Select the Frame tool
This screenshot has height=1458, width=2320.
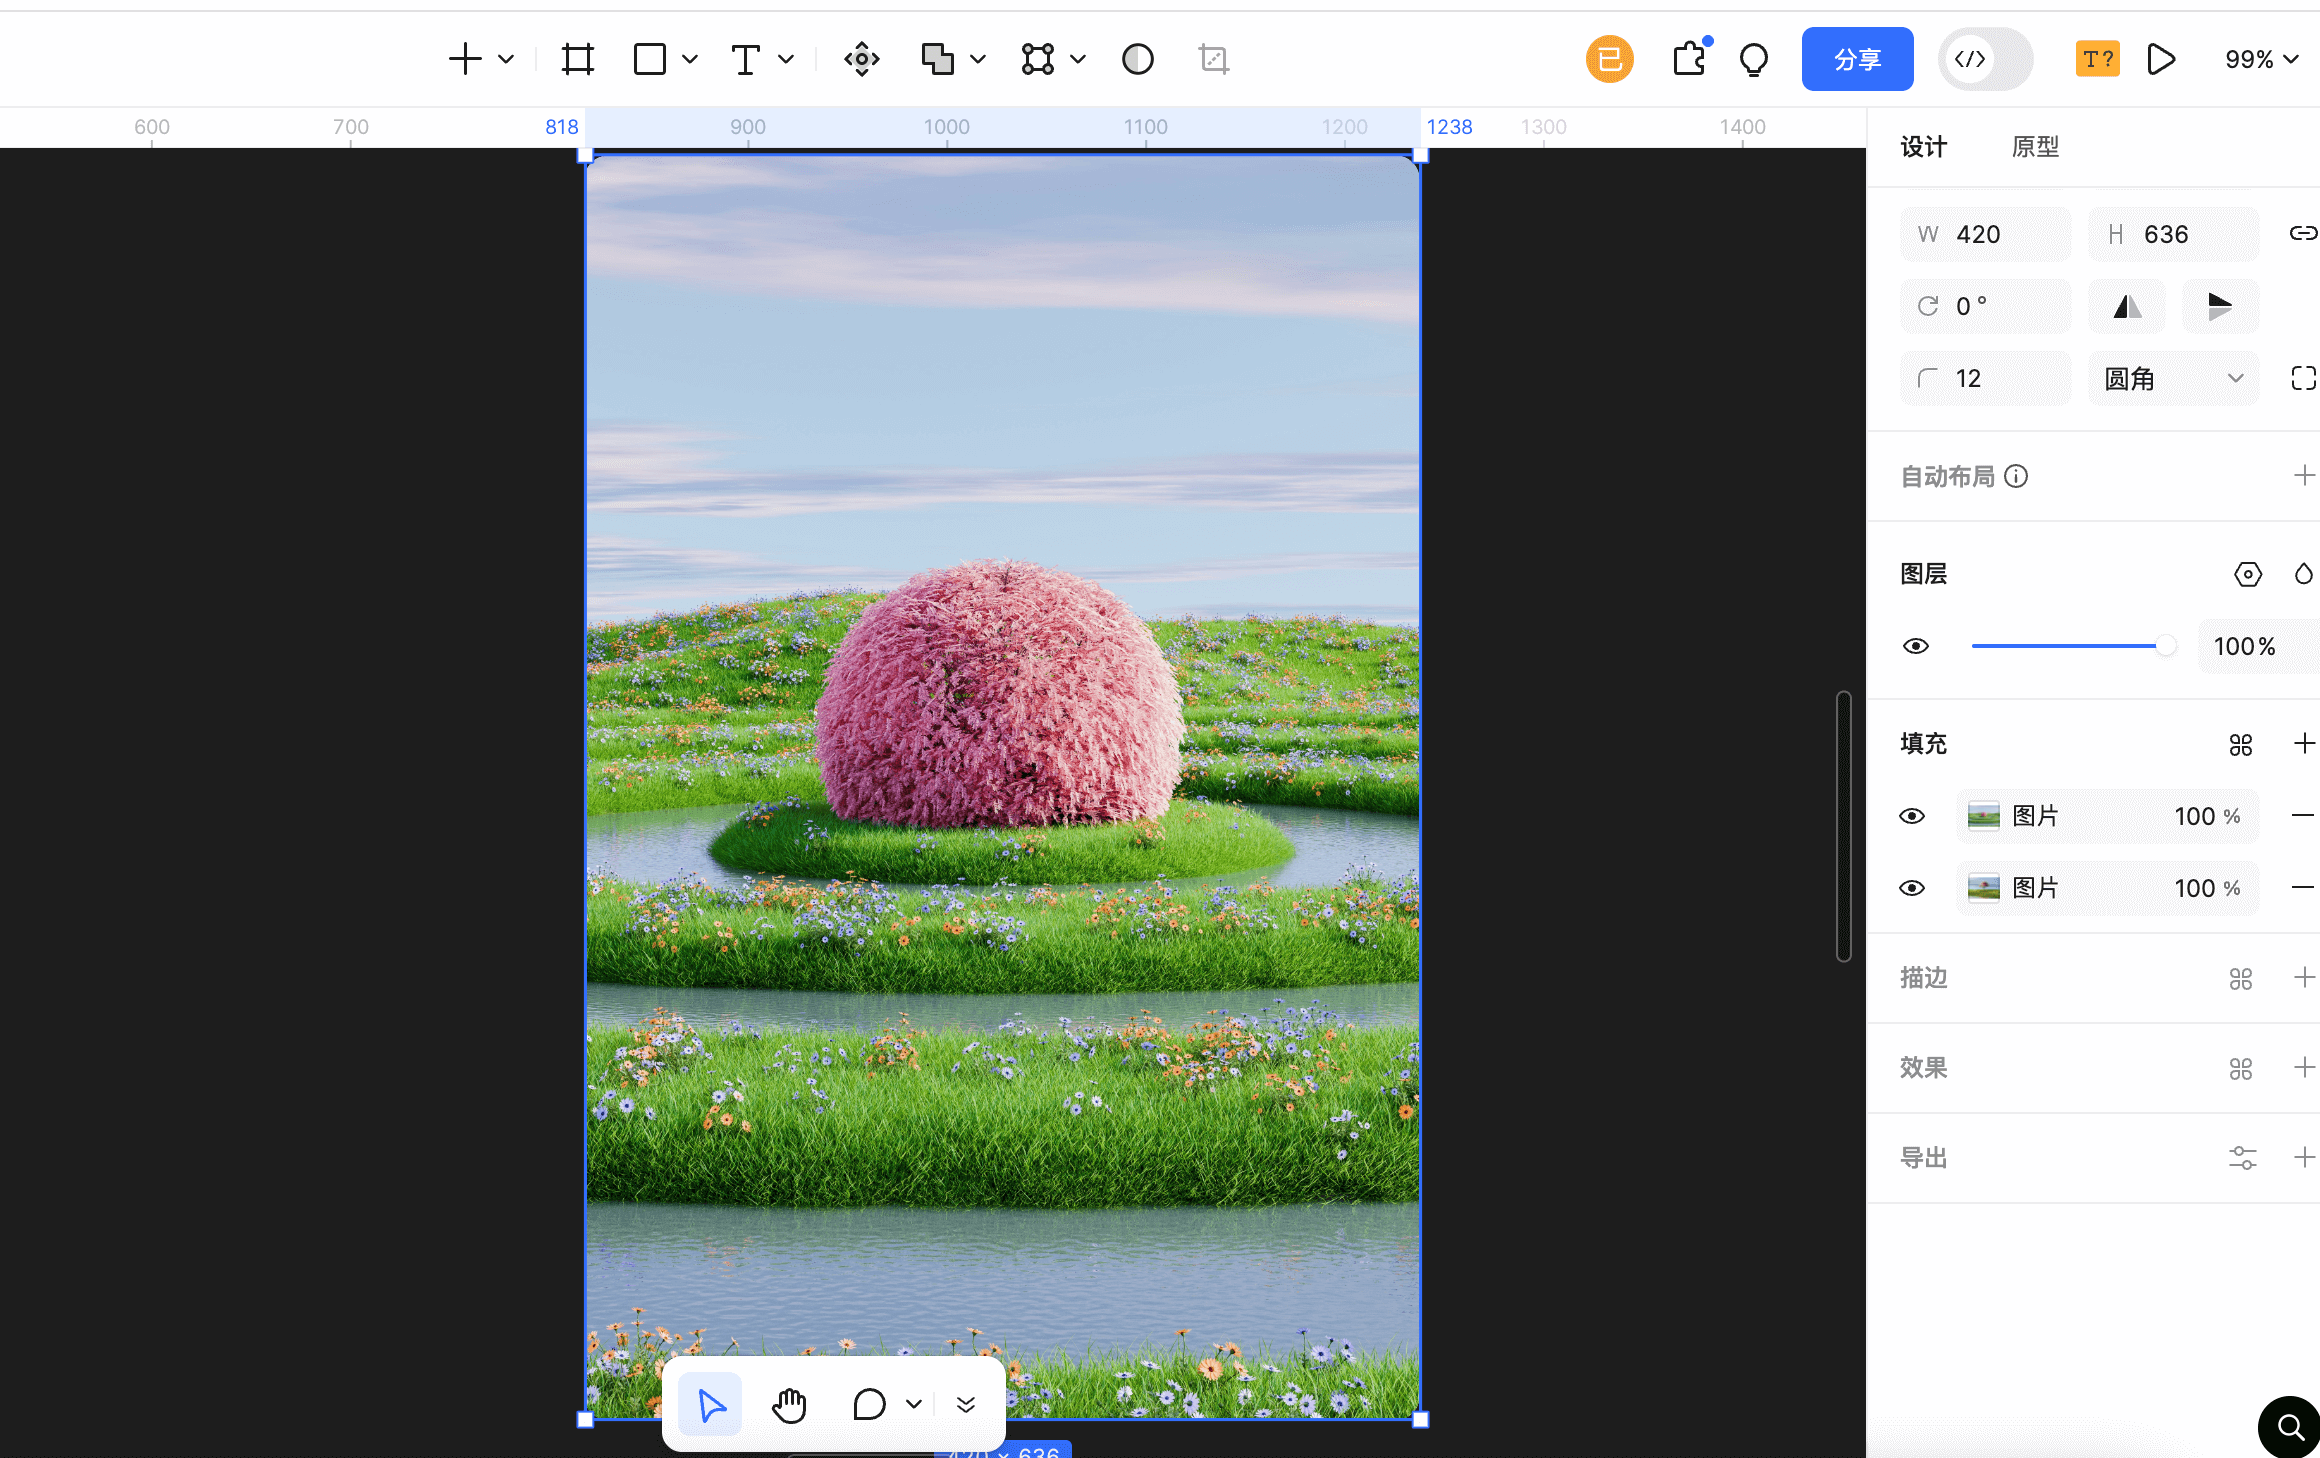tap(577, 59)
